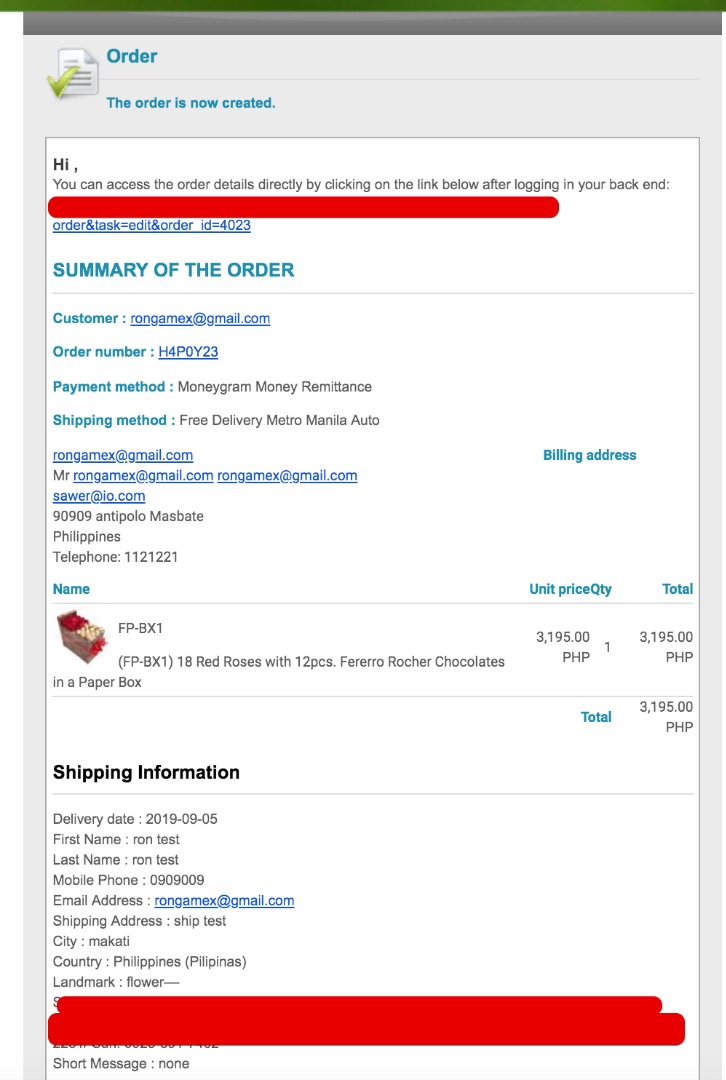Click the first email link after Mr
726x1080 pixels.
(143, 476)
